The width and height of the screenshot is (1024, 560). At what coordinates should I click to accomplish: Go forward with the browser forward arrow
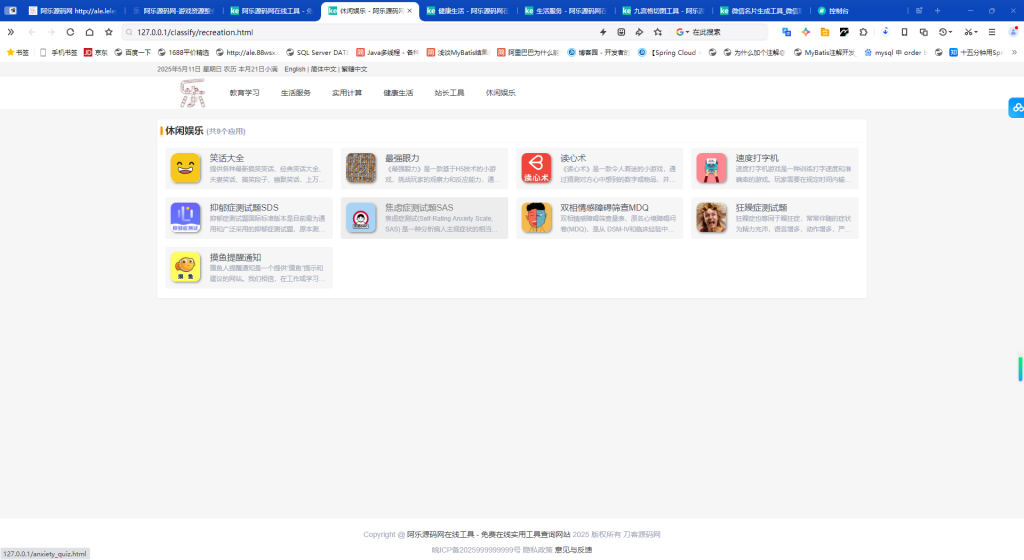tap(51, 32)
